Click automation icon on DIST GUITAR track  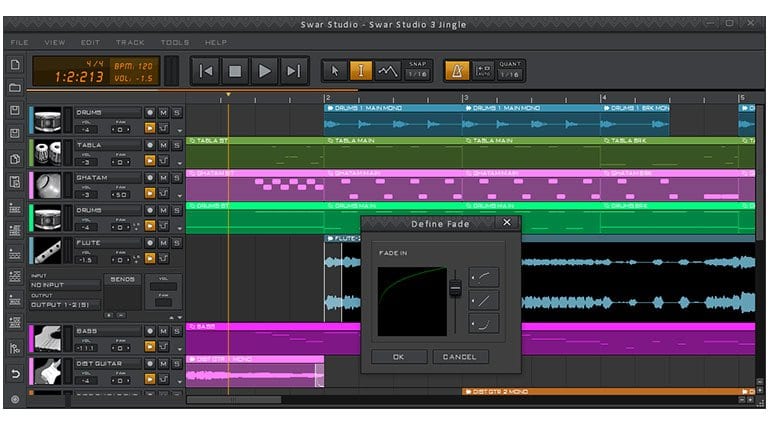164,379
